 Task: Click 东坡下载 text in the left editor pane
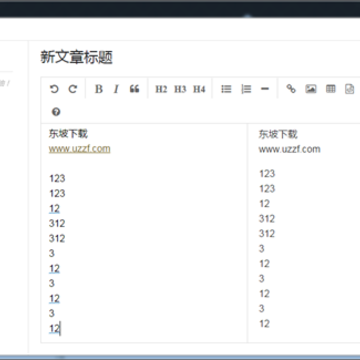pos(68,134)
